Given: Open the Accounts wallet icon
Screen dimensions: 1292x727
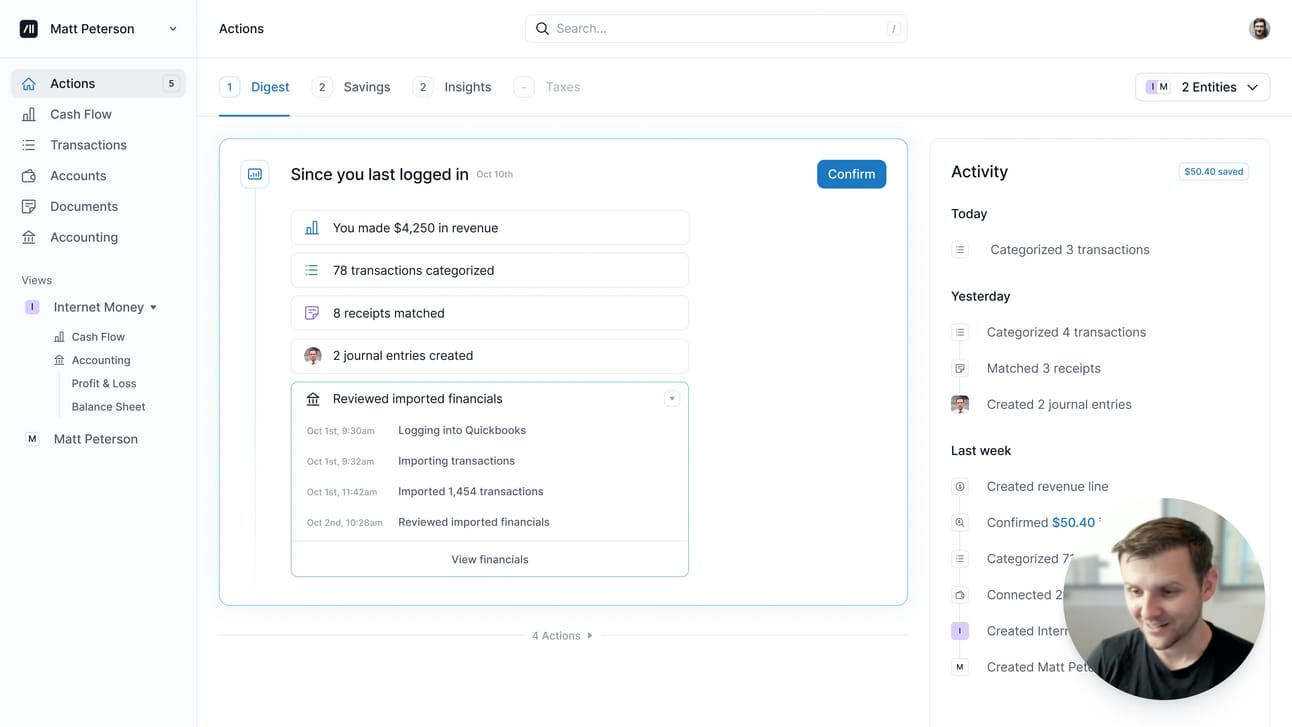Looking at the screenshot, I should click(29, 176).
